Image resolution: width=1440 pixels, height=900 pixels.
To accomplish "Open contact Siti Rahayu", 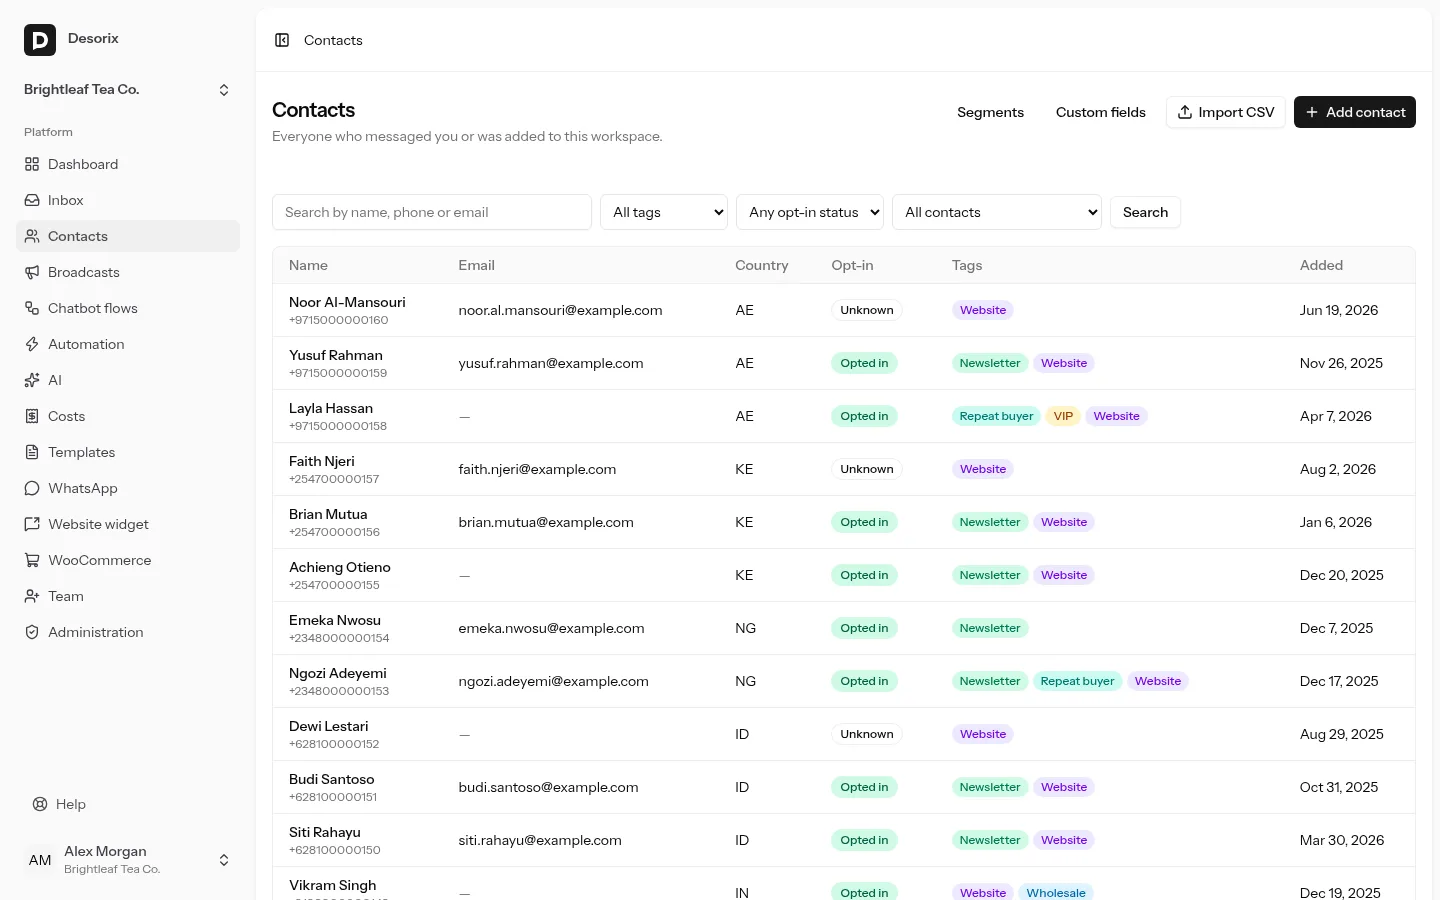I will point(325,832).
